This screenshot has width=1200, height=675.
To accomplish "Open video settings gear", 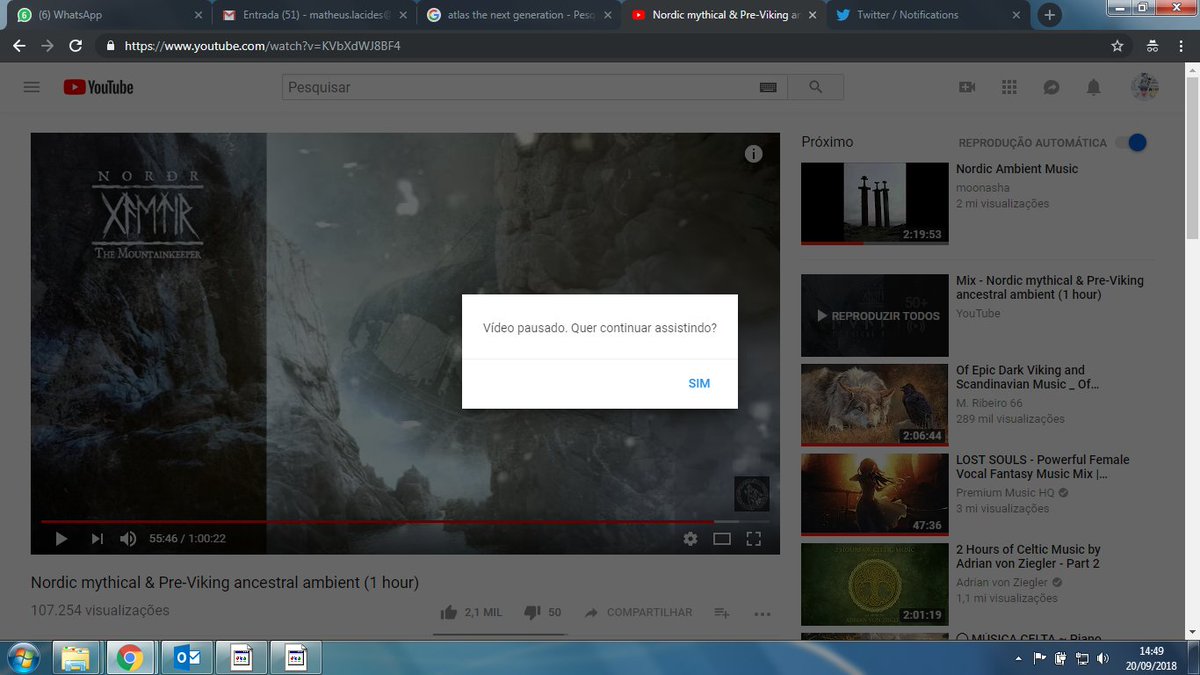I will coord(690,539).
